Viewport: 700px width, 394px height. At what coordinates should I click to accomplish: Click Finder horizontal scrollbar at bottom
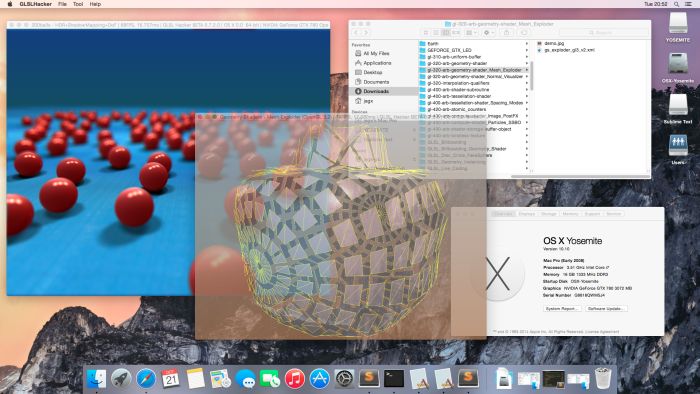[x=580, y=176]
